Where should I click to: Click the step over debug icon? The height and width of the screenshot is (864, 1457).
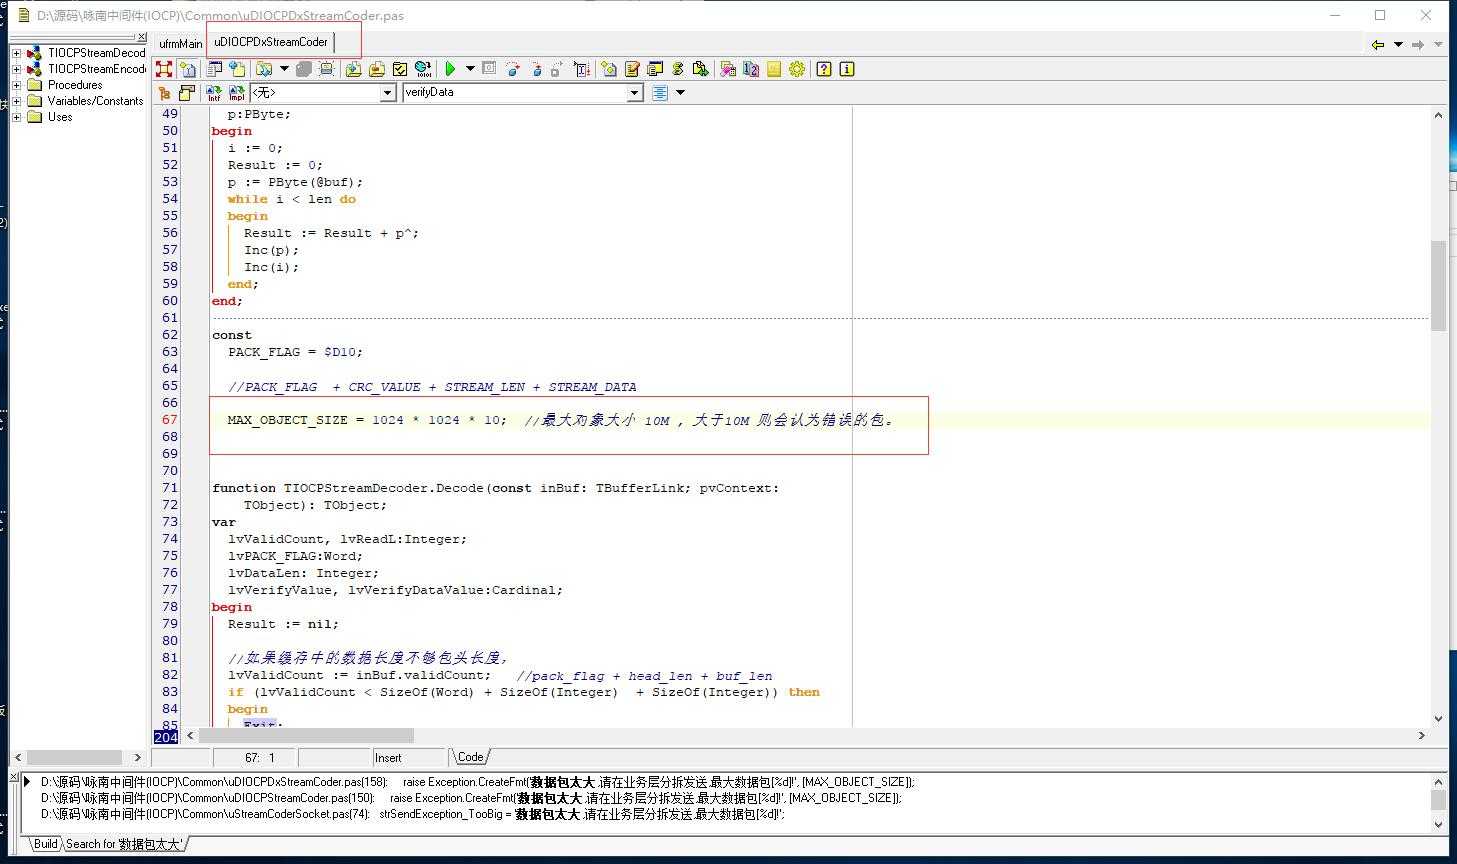[513, 69]
